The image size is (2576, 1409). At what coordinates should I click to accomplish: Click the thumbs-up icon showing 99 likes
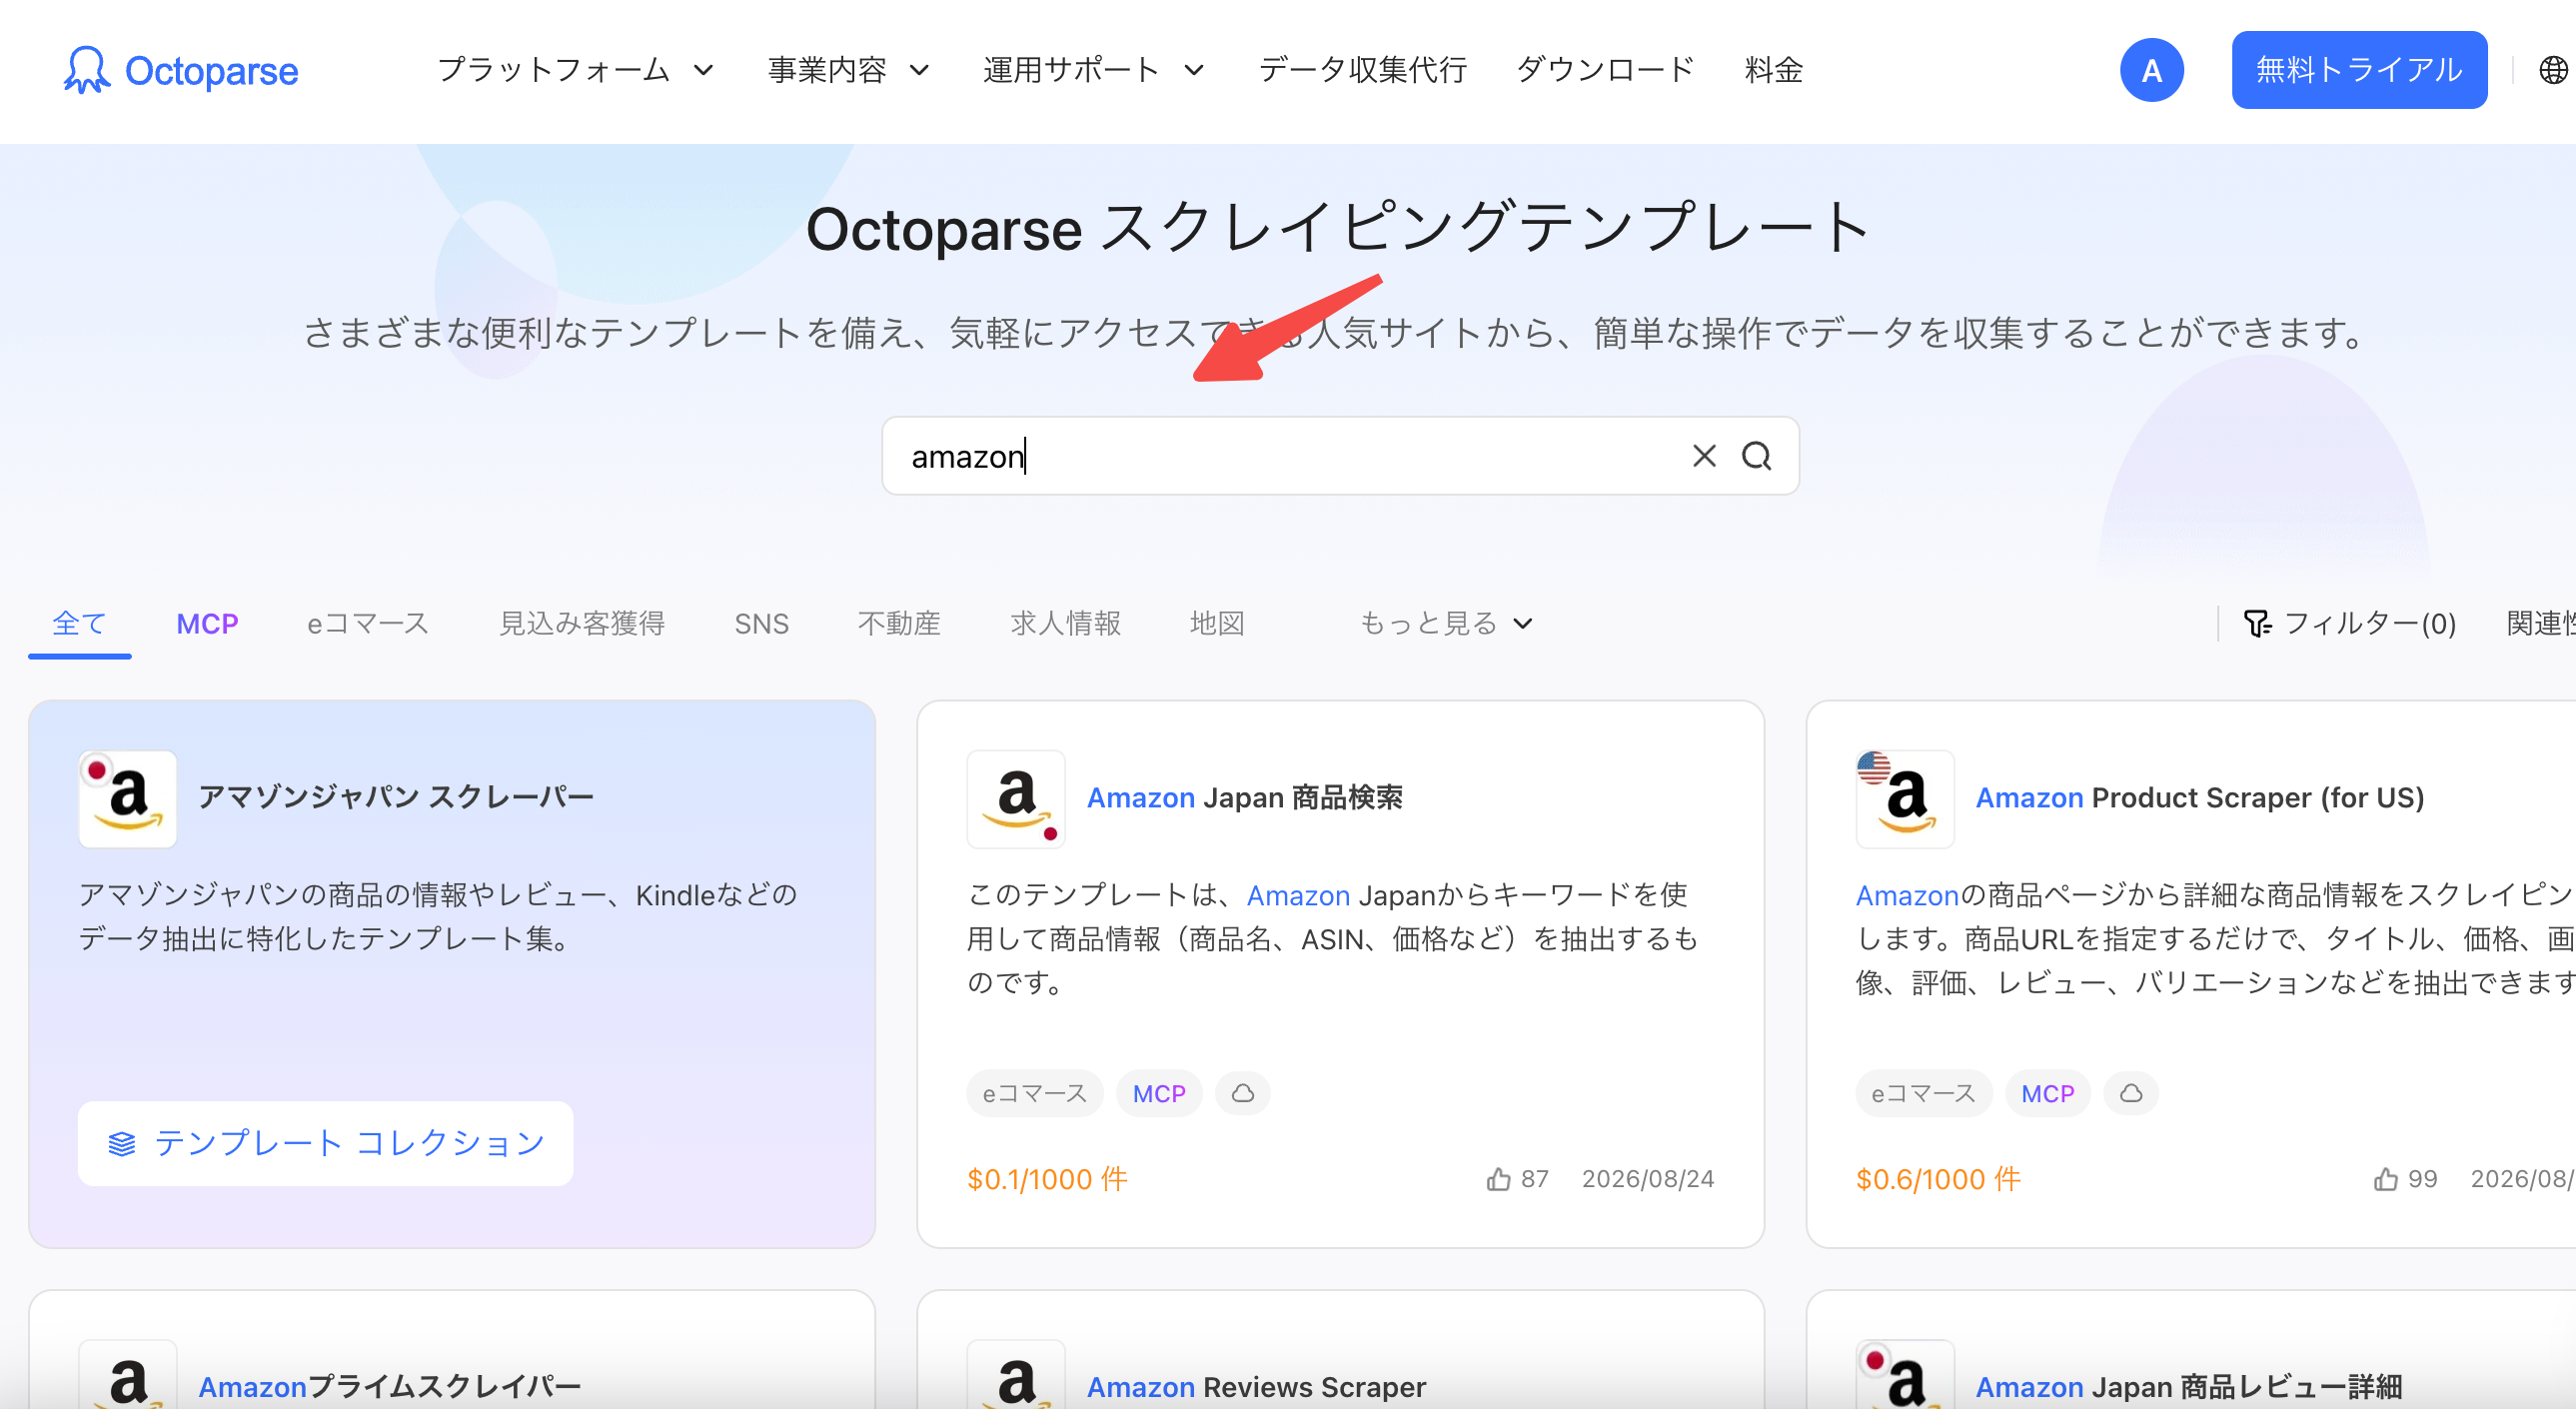tap(2386, 1179)
